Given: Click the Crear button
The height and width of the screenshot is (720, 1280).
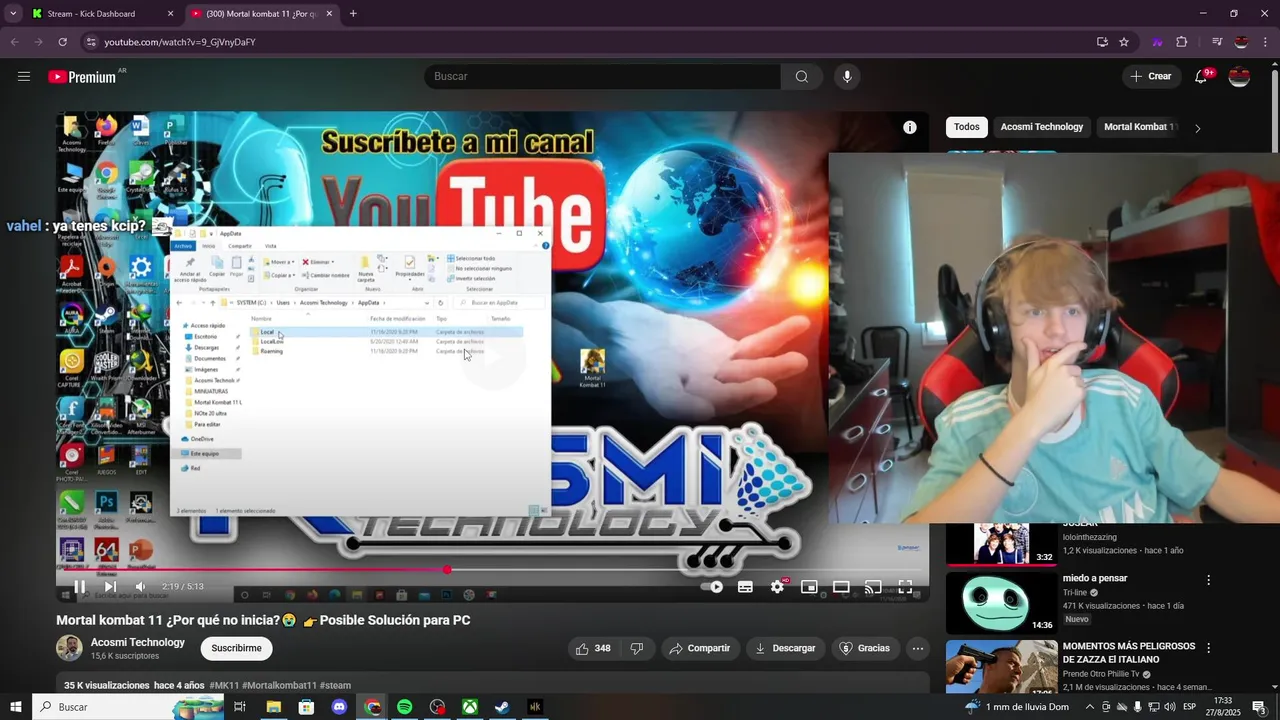Looking at the screenshot, I should click(1151, 76).
